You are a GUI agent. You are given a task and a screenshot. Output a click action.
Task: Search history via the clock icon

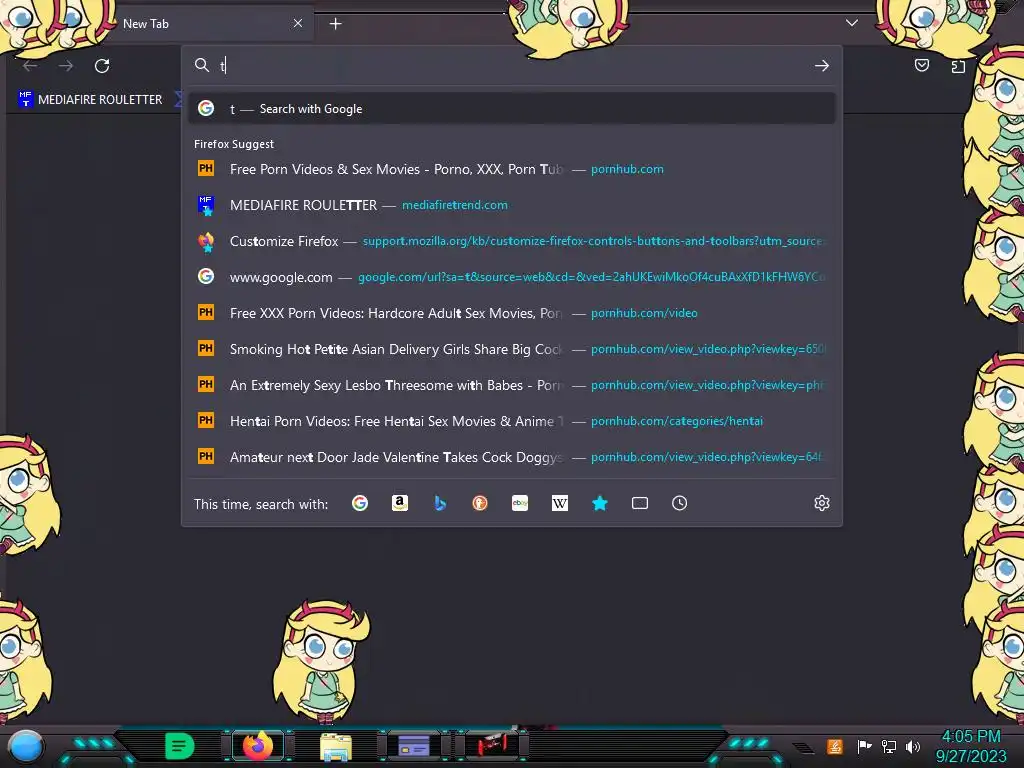[x=679, y=503]
